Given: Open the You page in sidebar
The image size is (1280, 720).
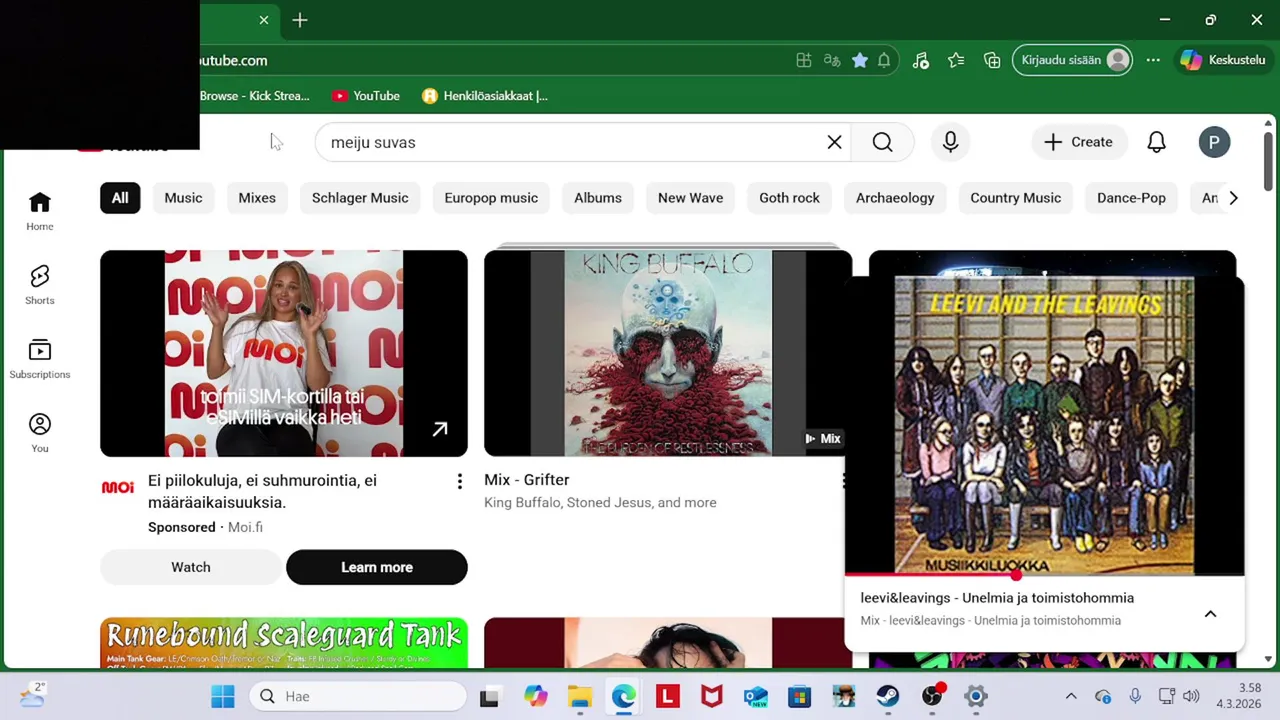Looking at the screenshot, I should click(40, 433).
